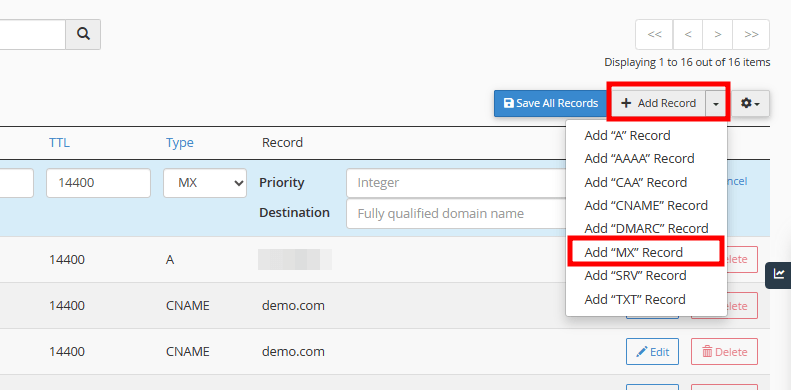The width and height of the screenshot is (791, 390).
Task: Open the MX record type dropdown
Action: tap(205, 183)
